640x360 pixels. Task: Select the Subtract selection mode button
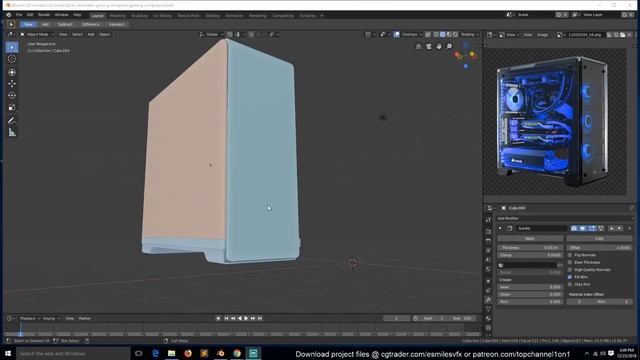click(65, 24)
